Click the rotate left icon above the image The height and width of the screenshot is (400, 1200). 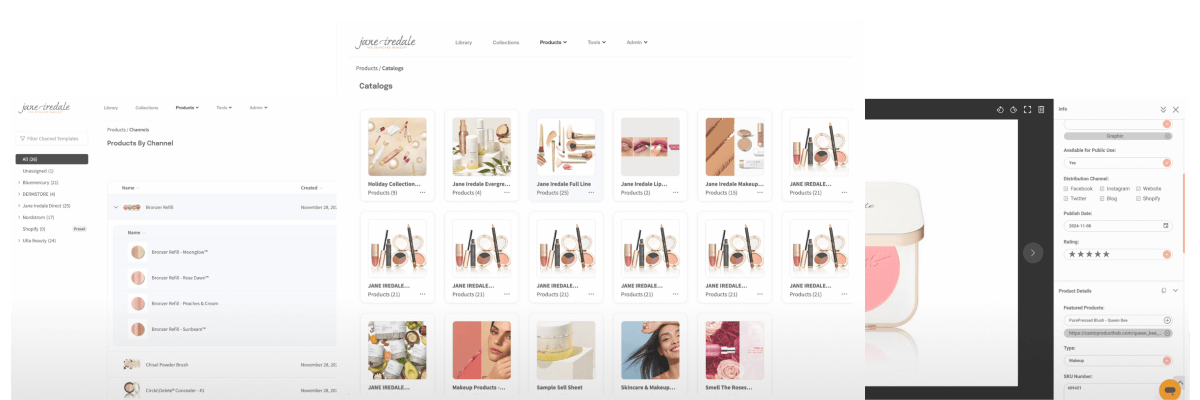pos(999,109)
